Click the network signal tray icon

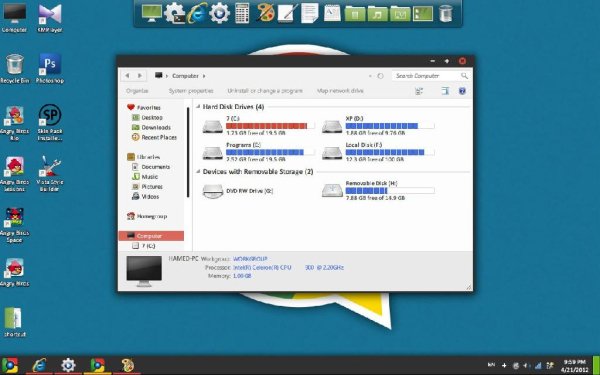tap(538, 365)
